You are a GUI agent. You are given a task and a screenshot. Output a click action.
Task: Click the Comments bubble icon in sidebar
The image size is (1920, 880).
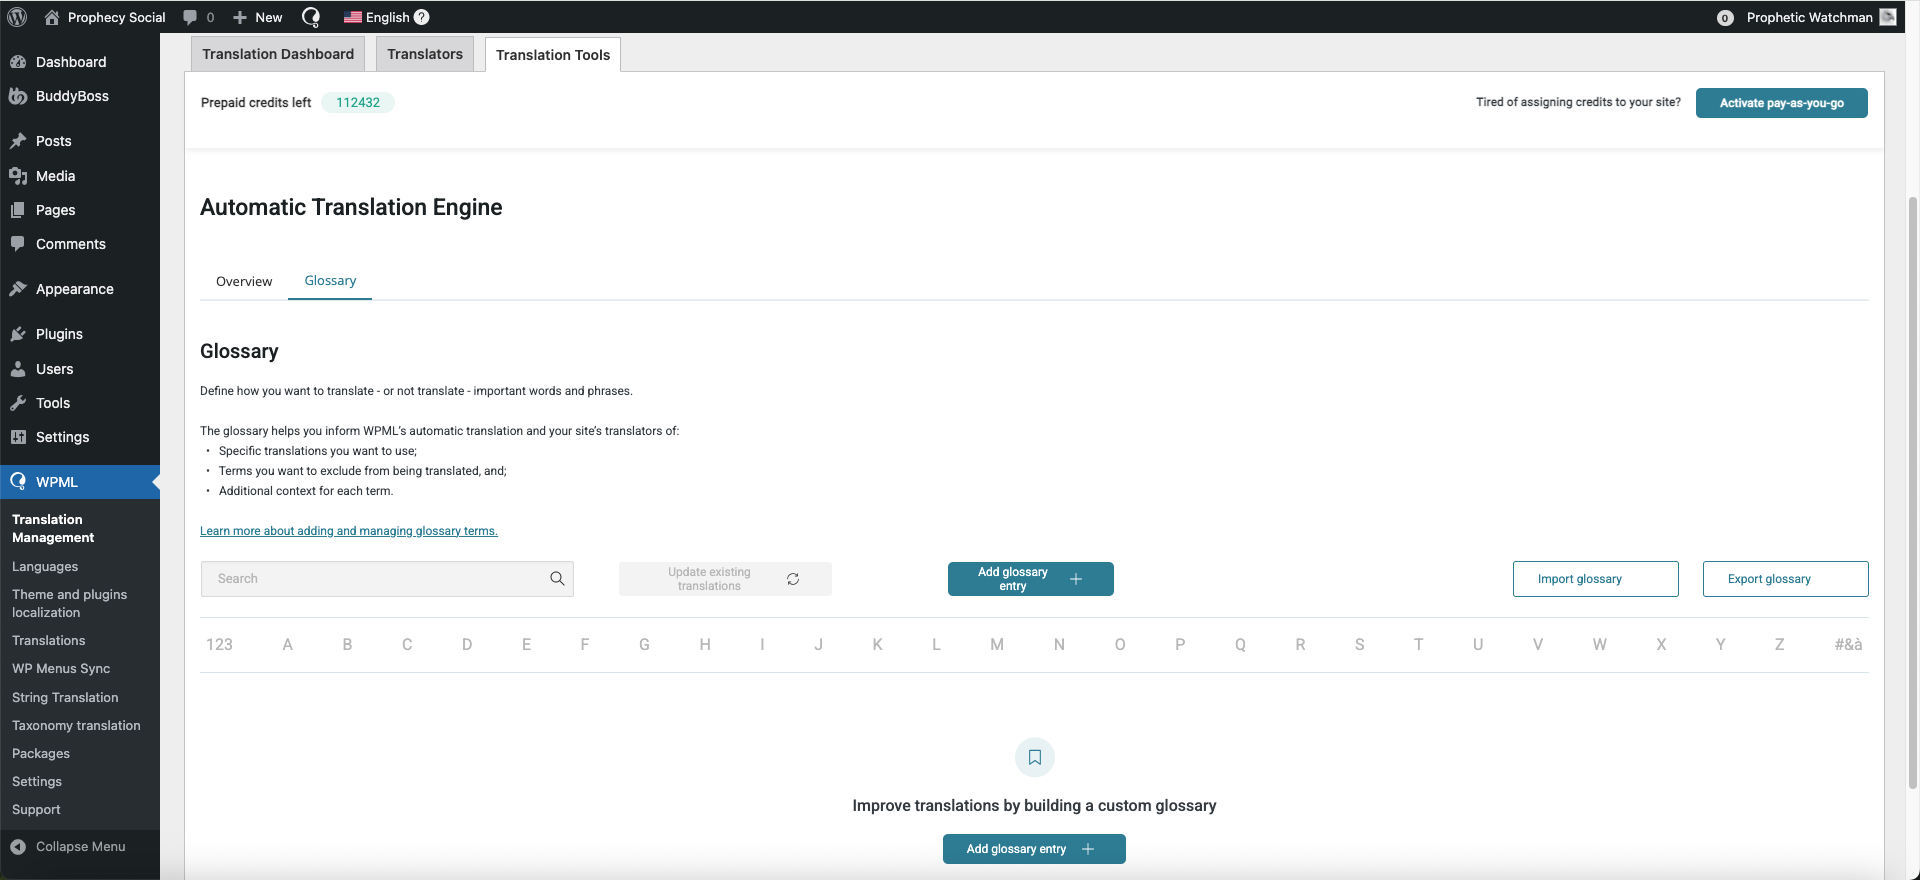coord(18,244)
